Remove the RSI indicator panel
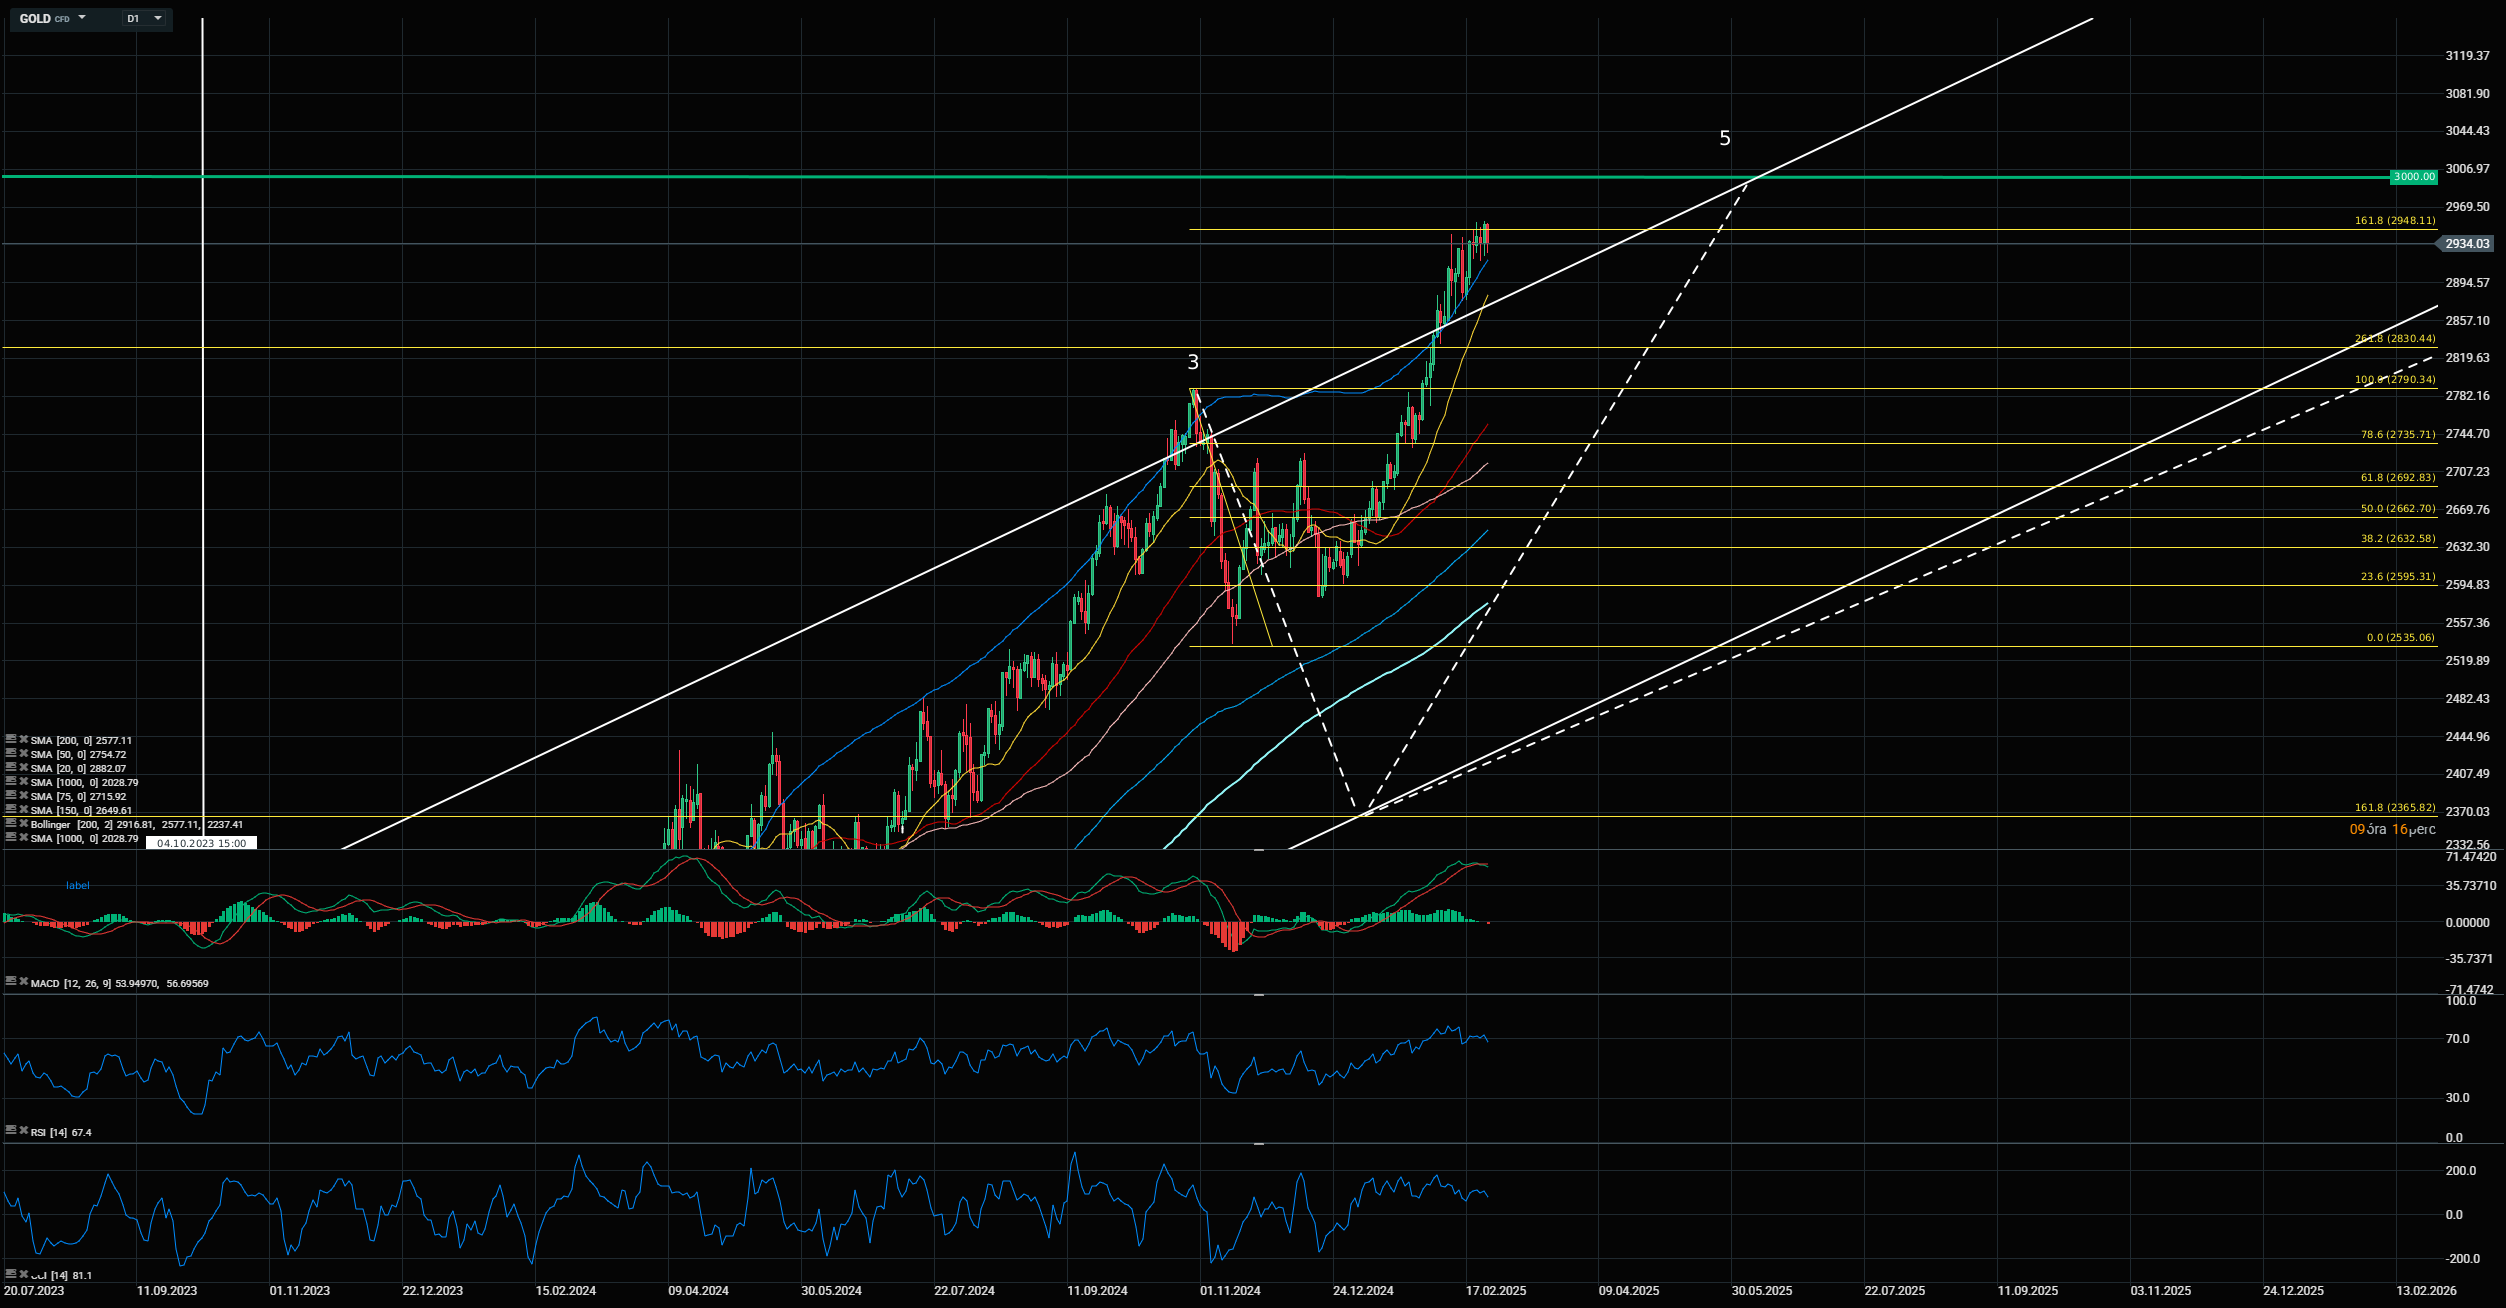 [23, 1131]
